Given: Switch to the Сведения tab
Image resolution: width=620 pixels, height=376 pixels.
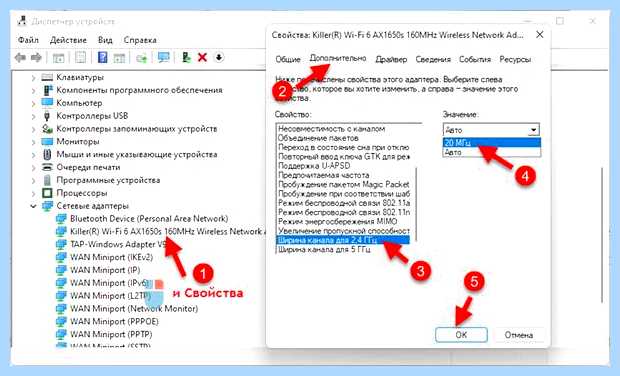Looking at the screenshot, I should [x=433, y=59].
